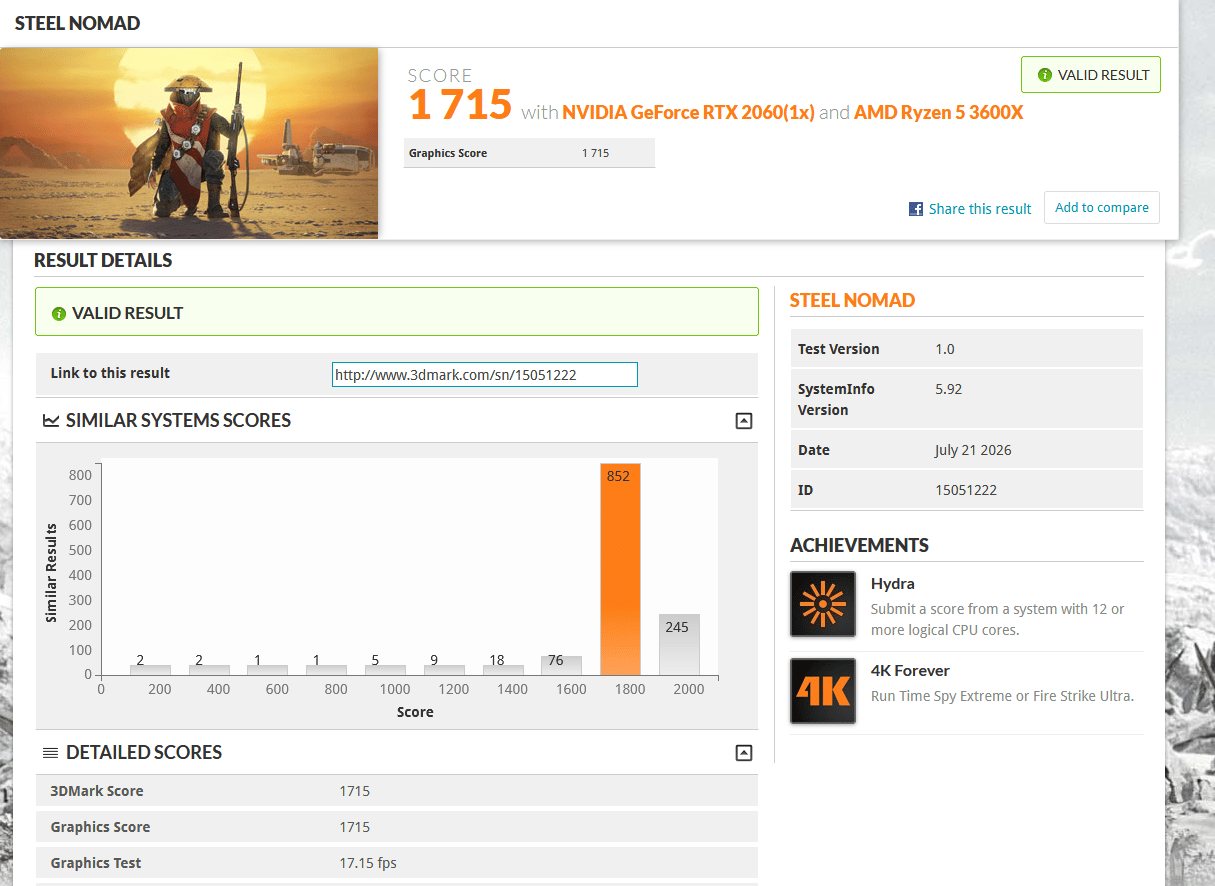Screen dimensions: 1215x886
Task: Click the Share this result link
Action: click(979, 209)
